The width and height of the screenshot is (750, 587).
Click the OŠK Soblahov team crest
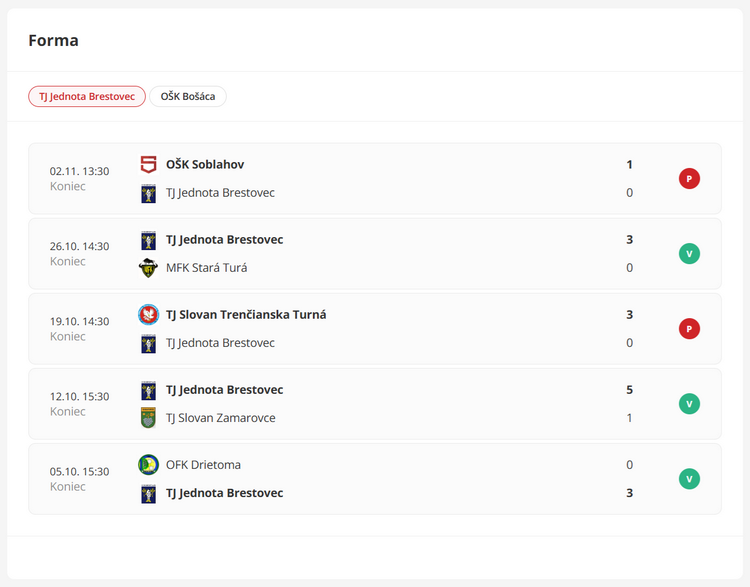148,165
